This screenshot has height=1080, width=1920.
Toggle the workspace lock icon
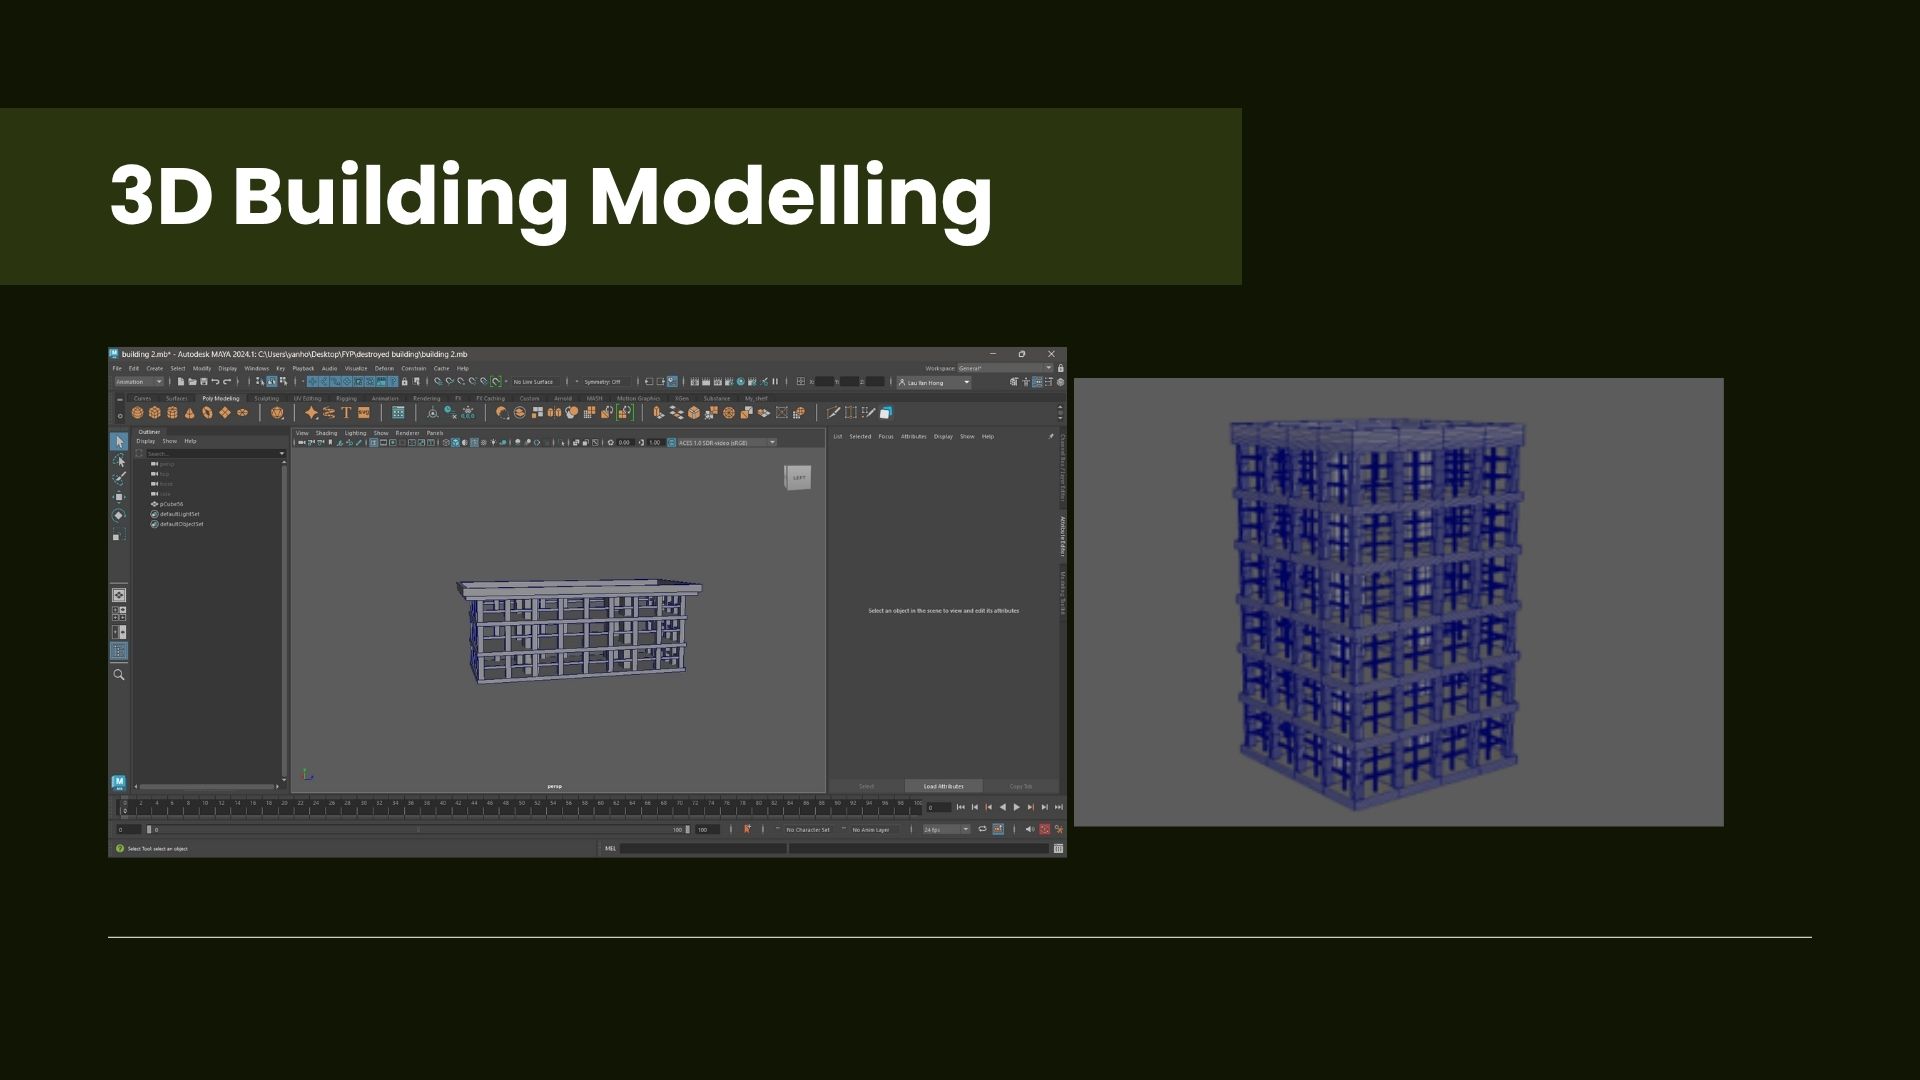click(1061, 368)
